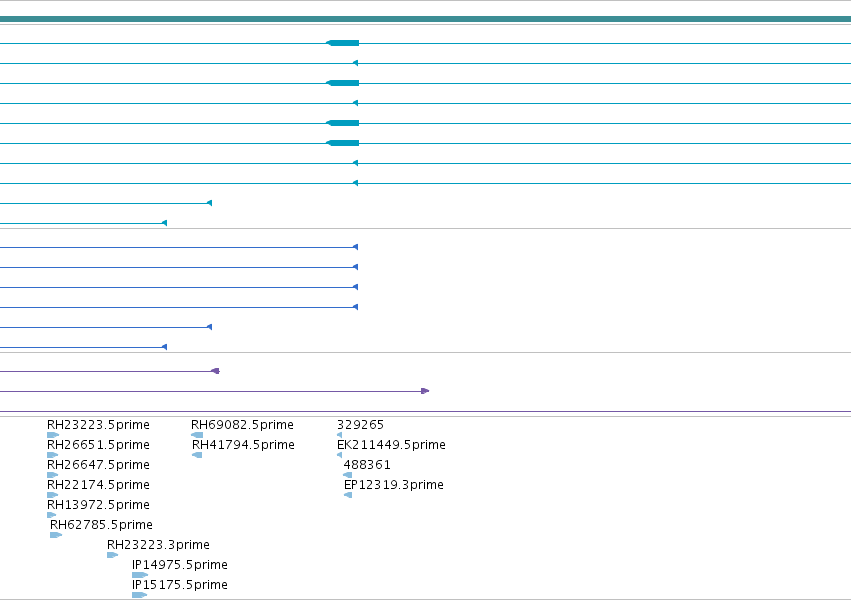Image resolution: width=851 pixels, height=600 pixels.
Task: Select the left-pointing glyph under RH69082.5prime
Action: pyautogui.click(x=197, y=435)
